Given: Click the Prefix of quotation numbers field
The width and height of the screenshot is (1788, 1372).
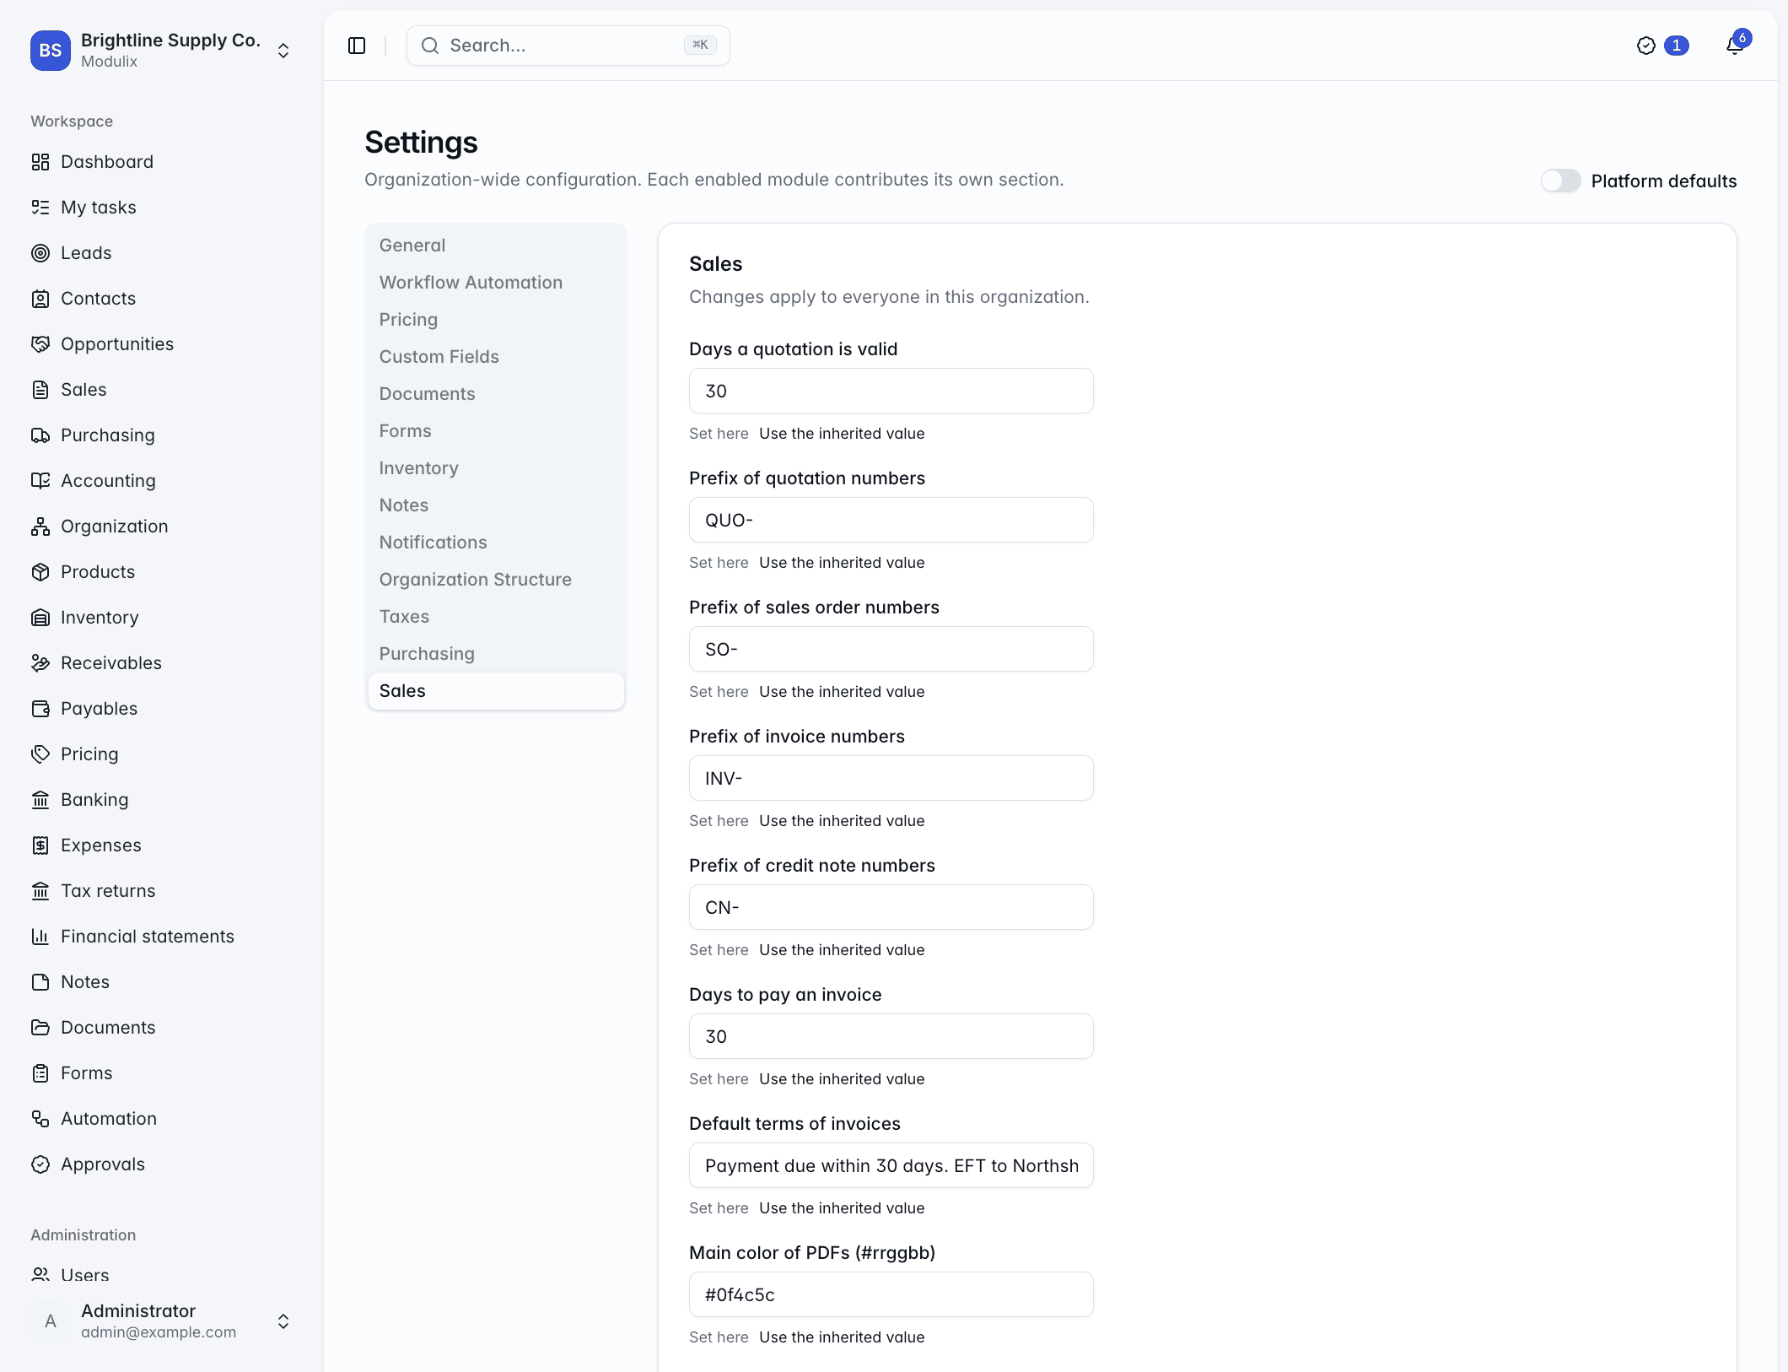Looking at the screenshot, I should (891, 520).
